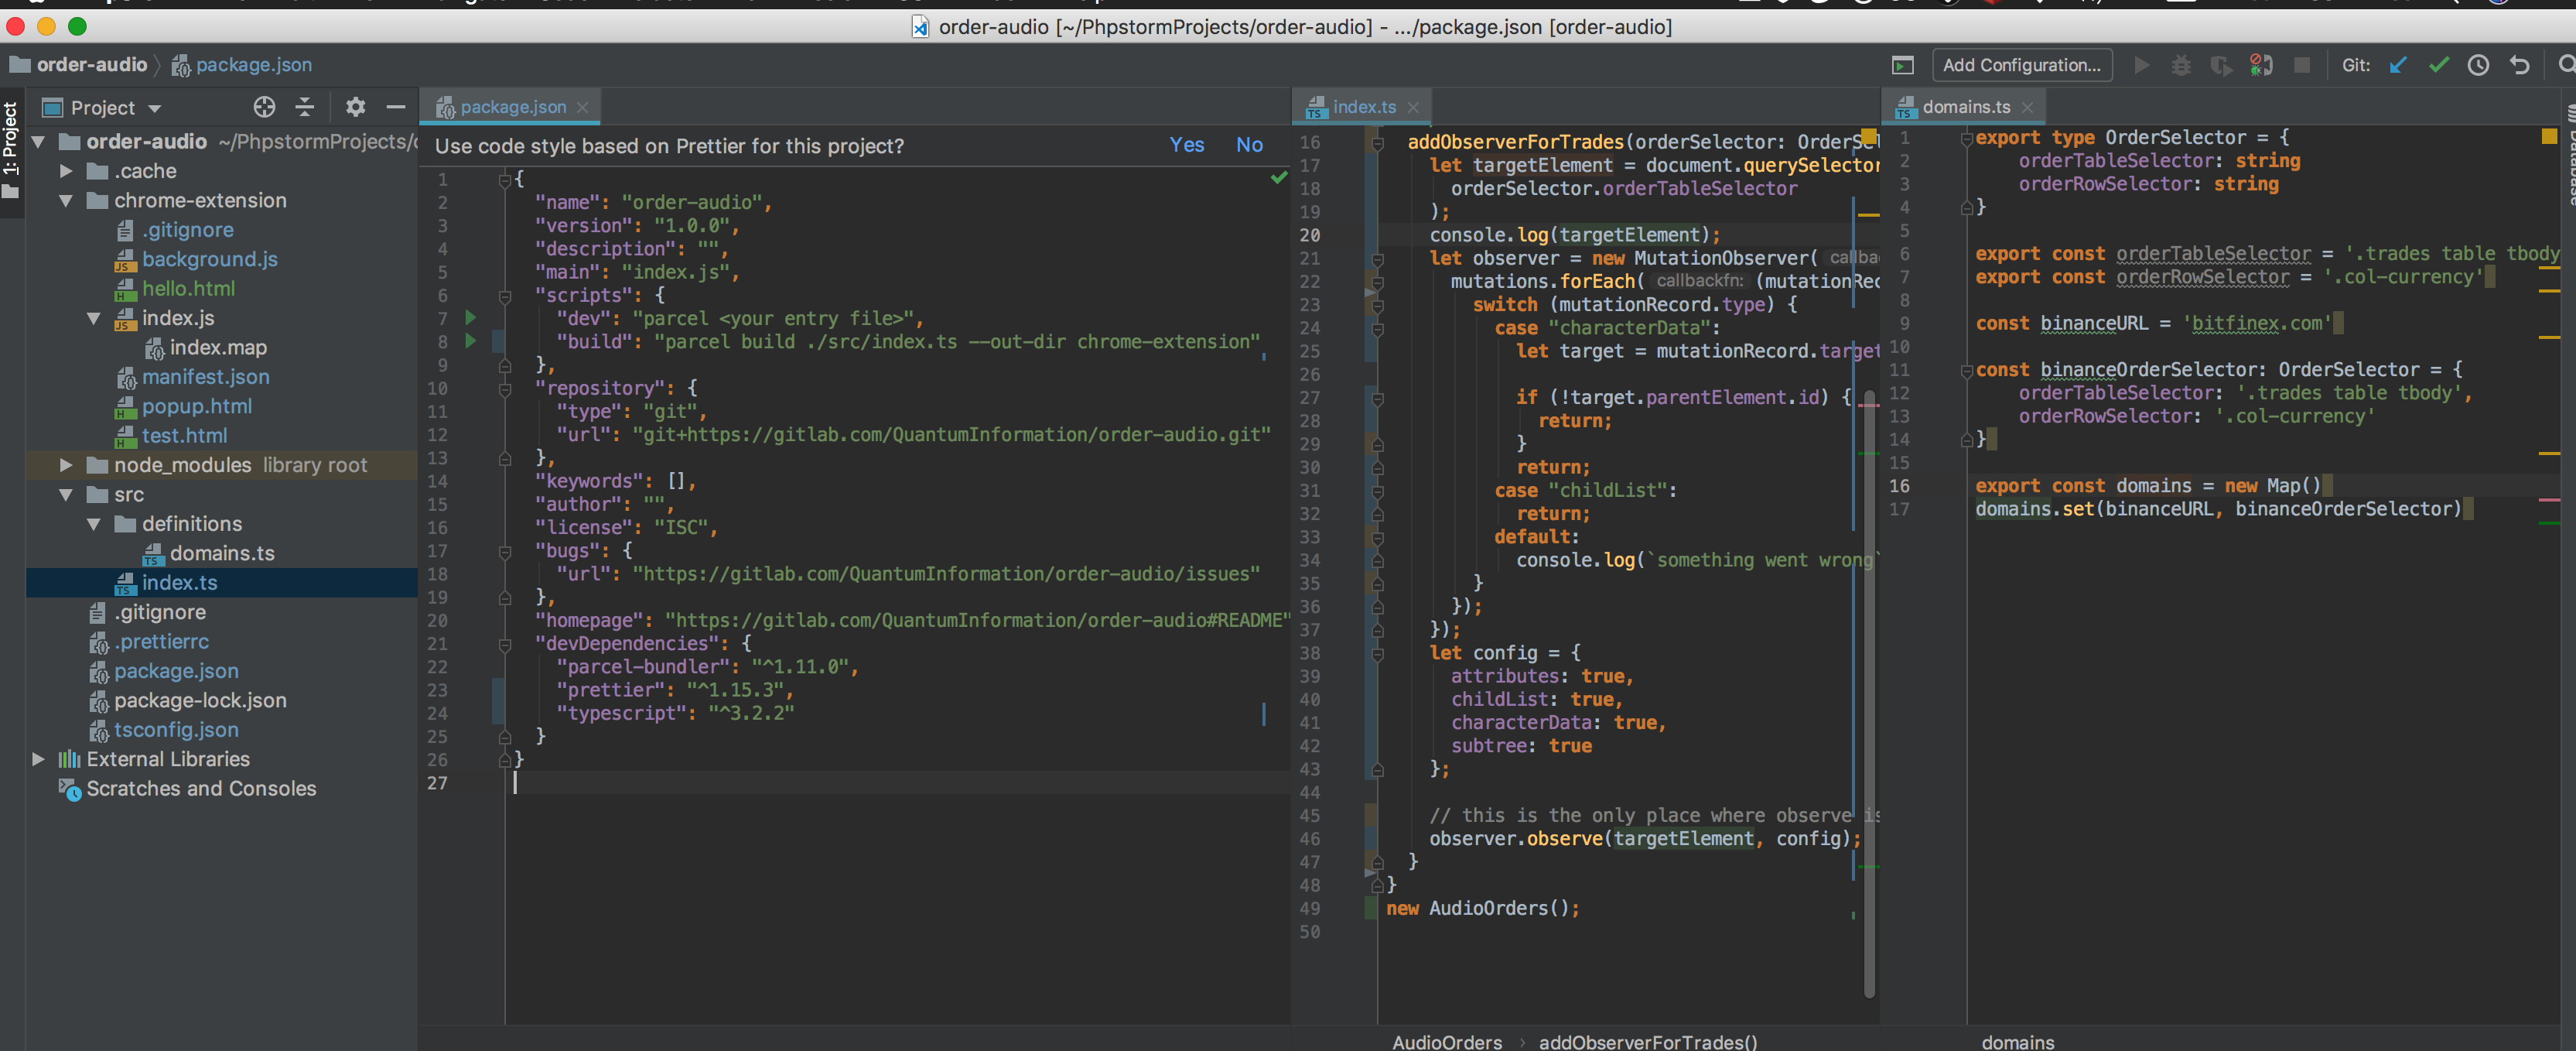Click No to decline Prettier code style
Image resolution: width=2576 pixels, height=1051 pixels.
tap(1249, 145)
